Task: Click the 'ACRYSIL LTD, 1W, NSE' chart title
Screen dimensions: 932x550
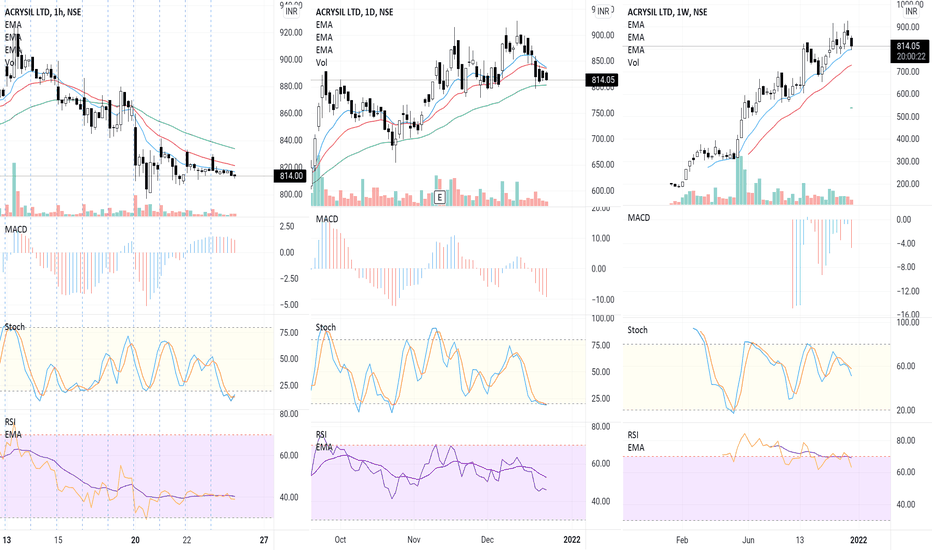Action: click(x=667, y=12)
